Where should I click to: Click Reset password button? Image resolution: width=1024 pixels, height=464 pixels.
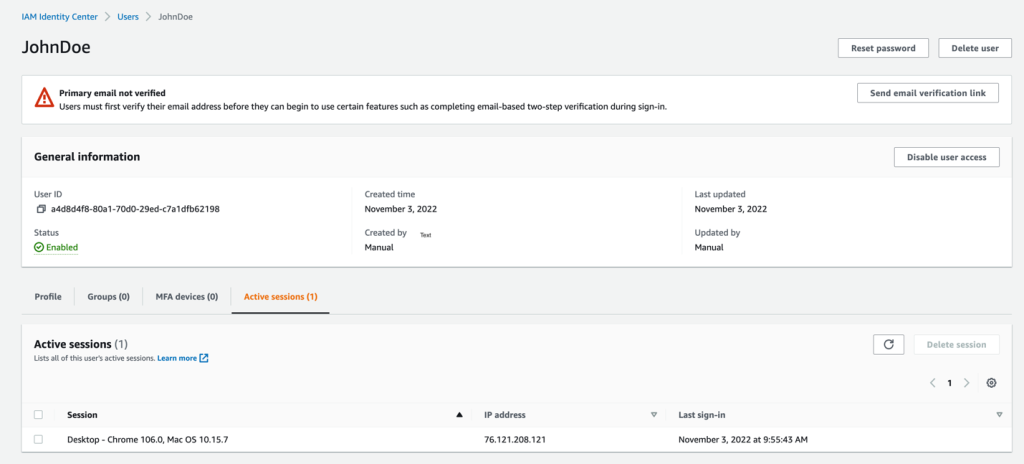(883, 48)
